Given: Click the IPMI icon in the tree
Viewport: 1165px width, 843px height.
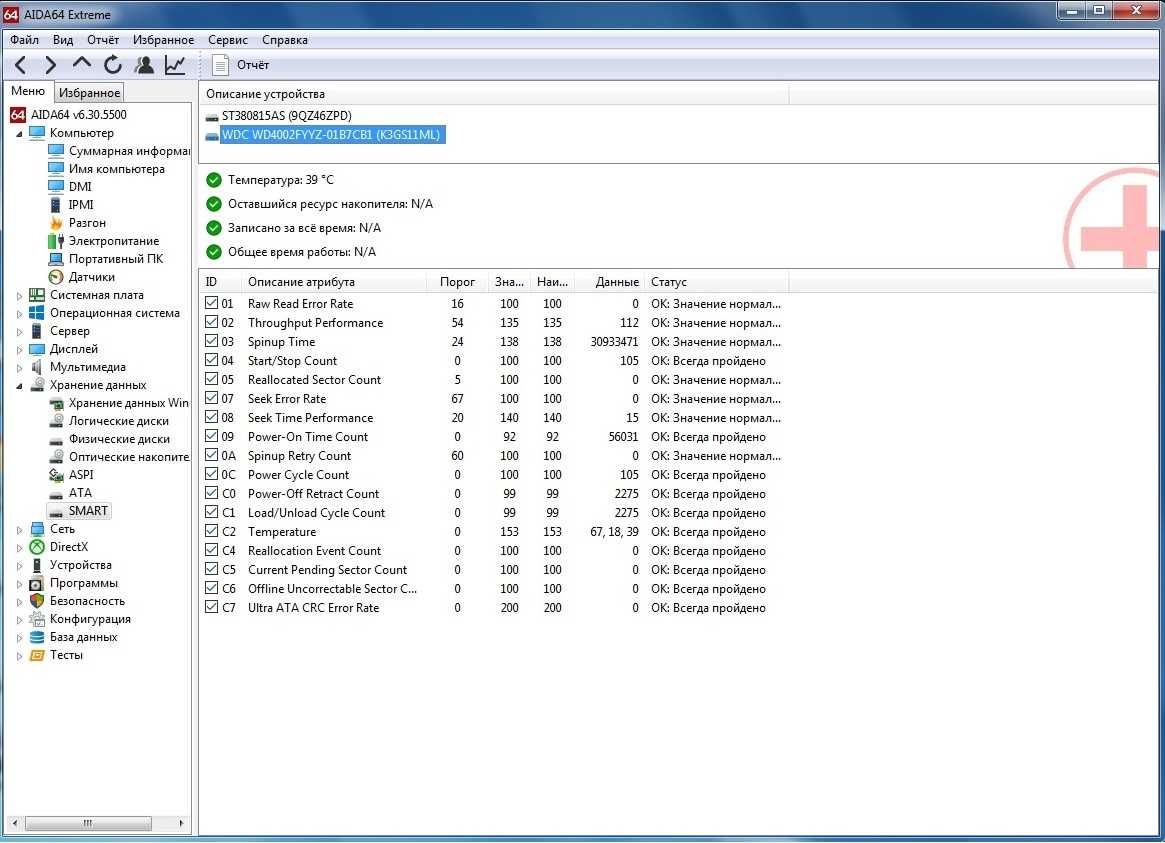Looking at the screenshot, I should (56, 205).
